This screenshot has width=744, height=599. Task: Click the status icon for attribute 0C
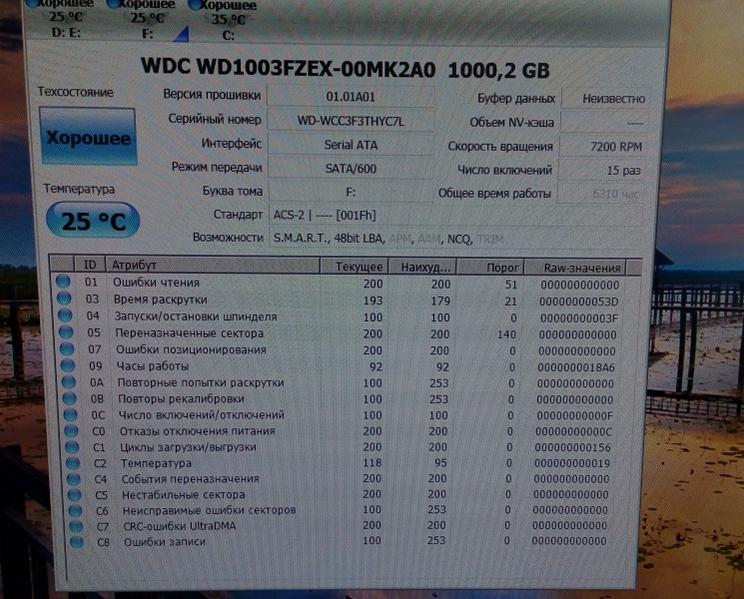pyautogui.click(x=71, y=414)
